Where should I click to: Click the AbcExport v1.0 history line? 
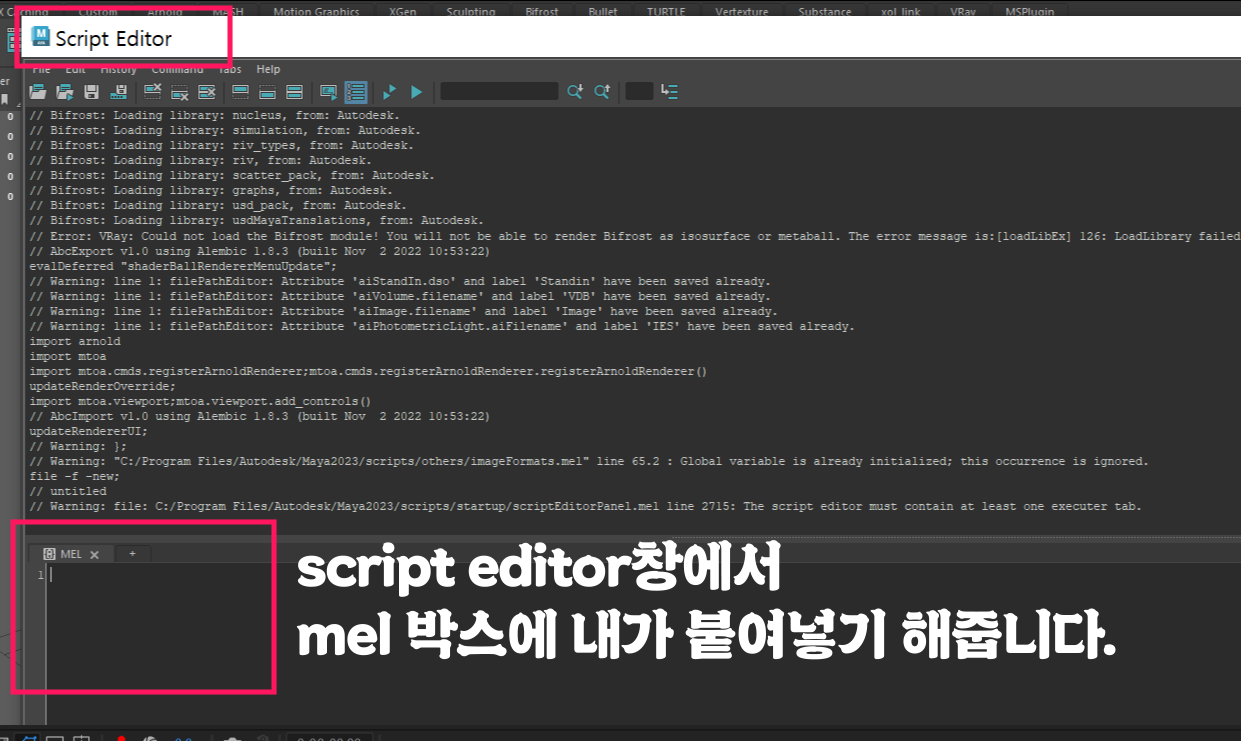pos(260,251)
